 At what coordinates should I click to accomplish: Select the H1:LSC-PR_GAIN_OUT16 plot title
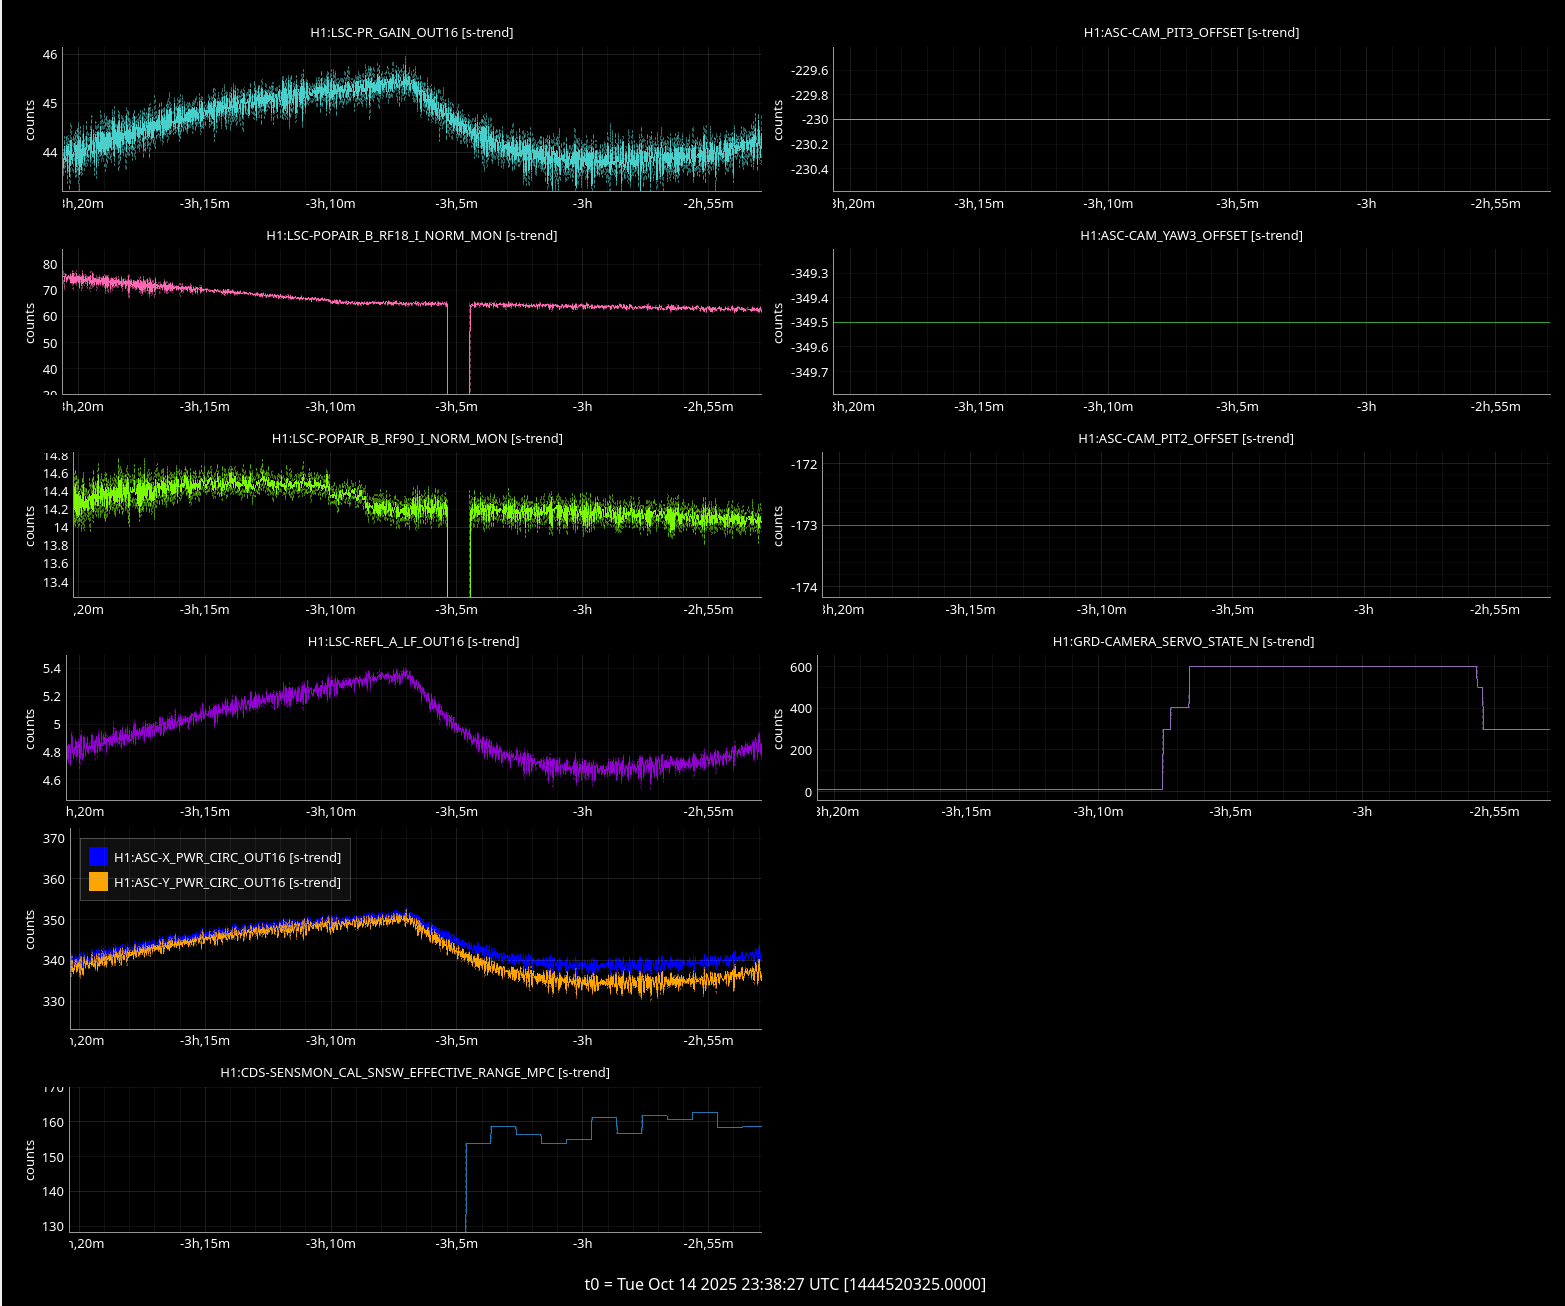[x=411, y=32]
